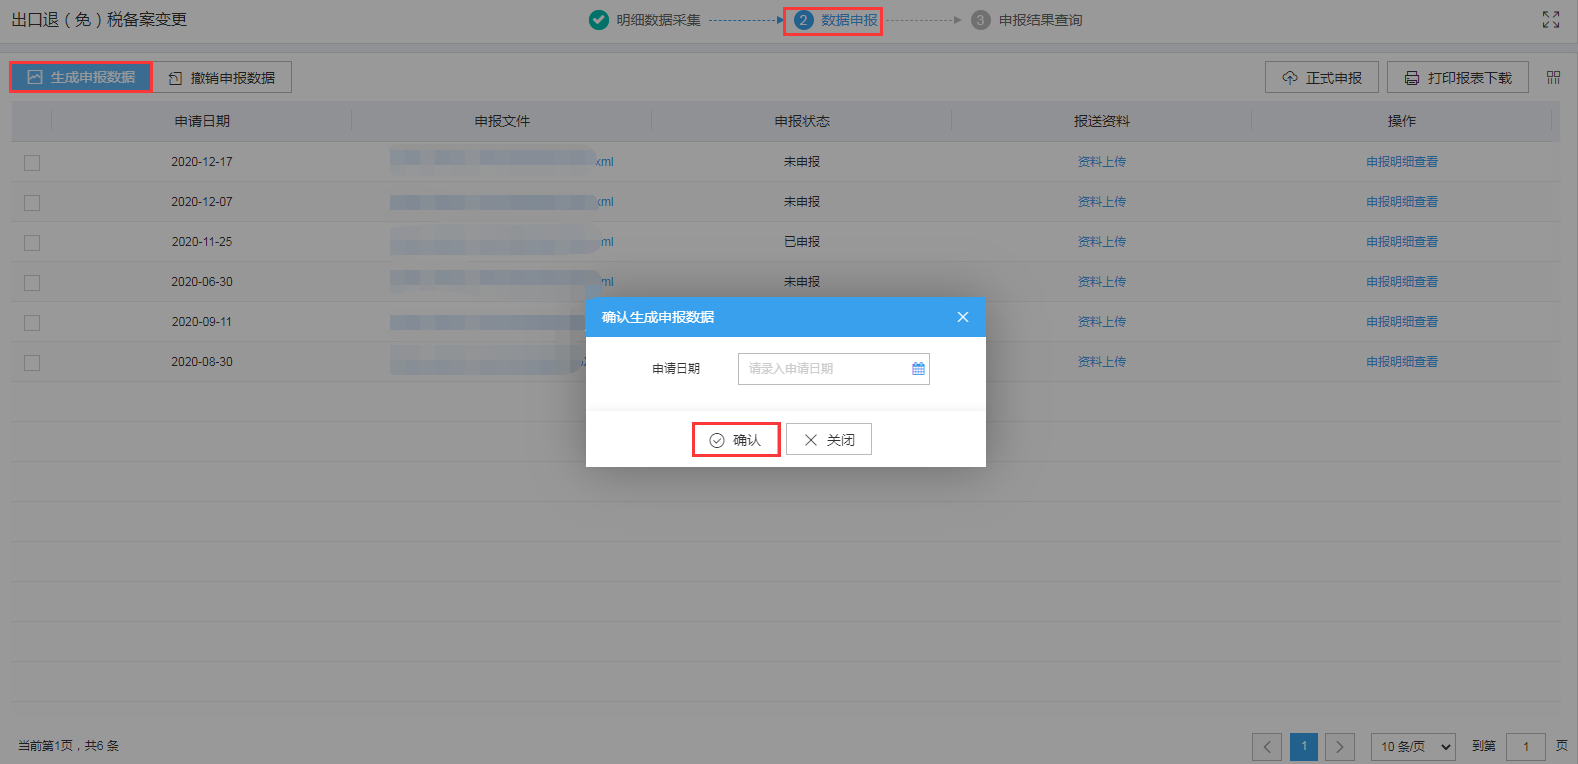Click the jump-to page number field
1578x764 pixels.
pyautogui.click(x=1526, y=746)
